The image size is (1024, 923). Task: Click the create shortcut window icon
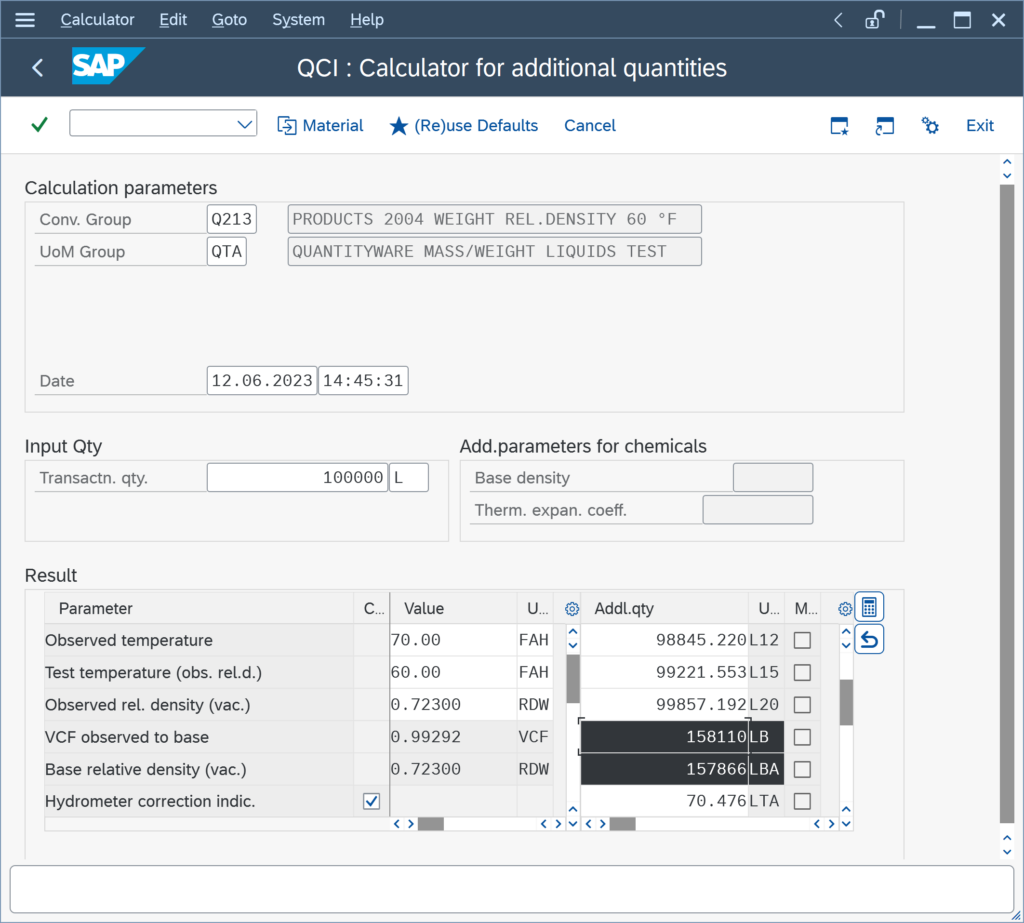(884, 125)
